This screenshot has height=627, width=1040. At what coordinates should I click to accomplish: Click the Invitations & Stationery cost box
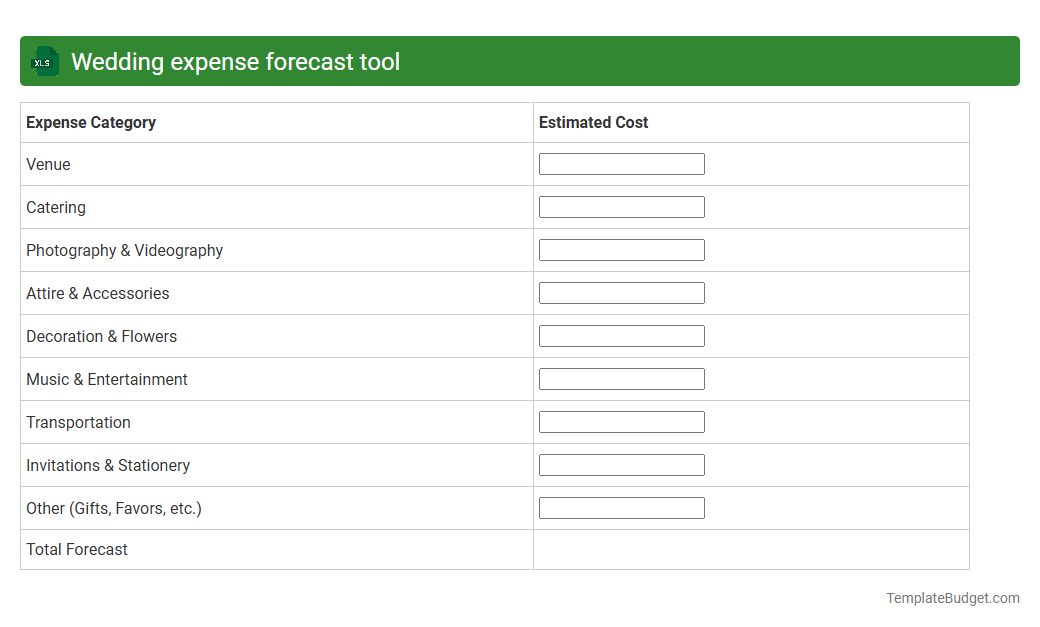pos(621,464)
